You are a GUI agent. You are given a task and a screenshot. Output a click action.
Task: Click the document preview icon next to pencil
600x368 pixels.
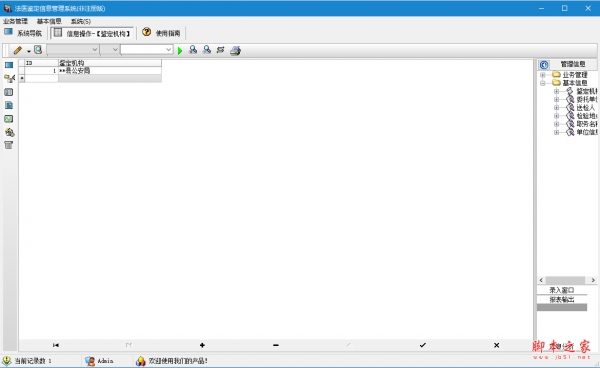38,50
